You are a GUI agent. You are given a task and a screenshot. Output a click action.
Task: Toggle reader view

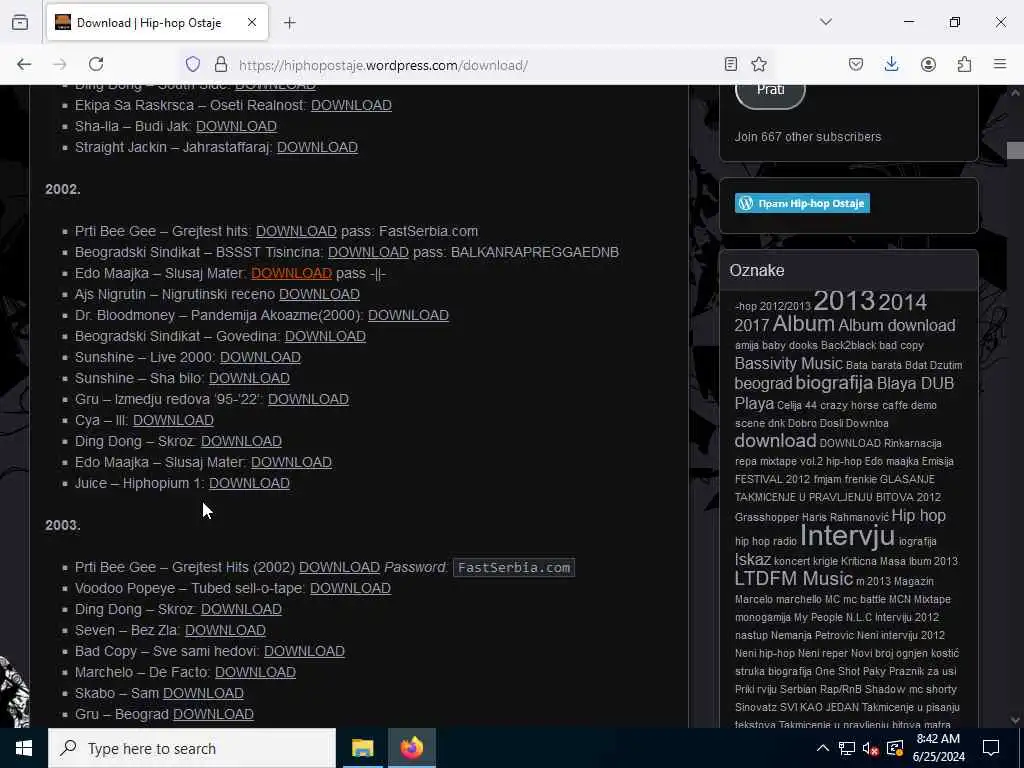coord(731,64)
